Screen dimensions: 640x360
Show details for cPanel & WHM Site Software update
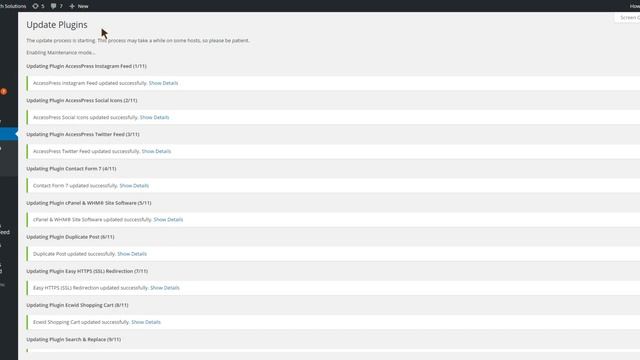click(x=168, y=219)
